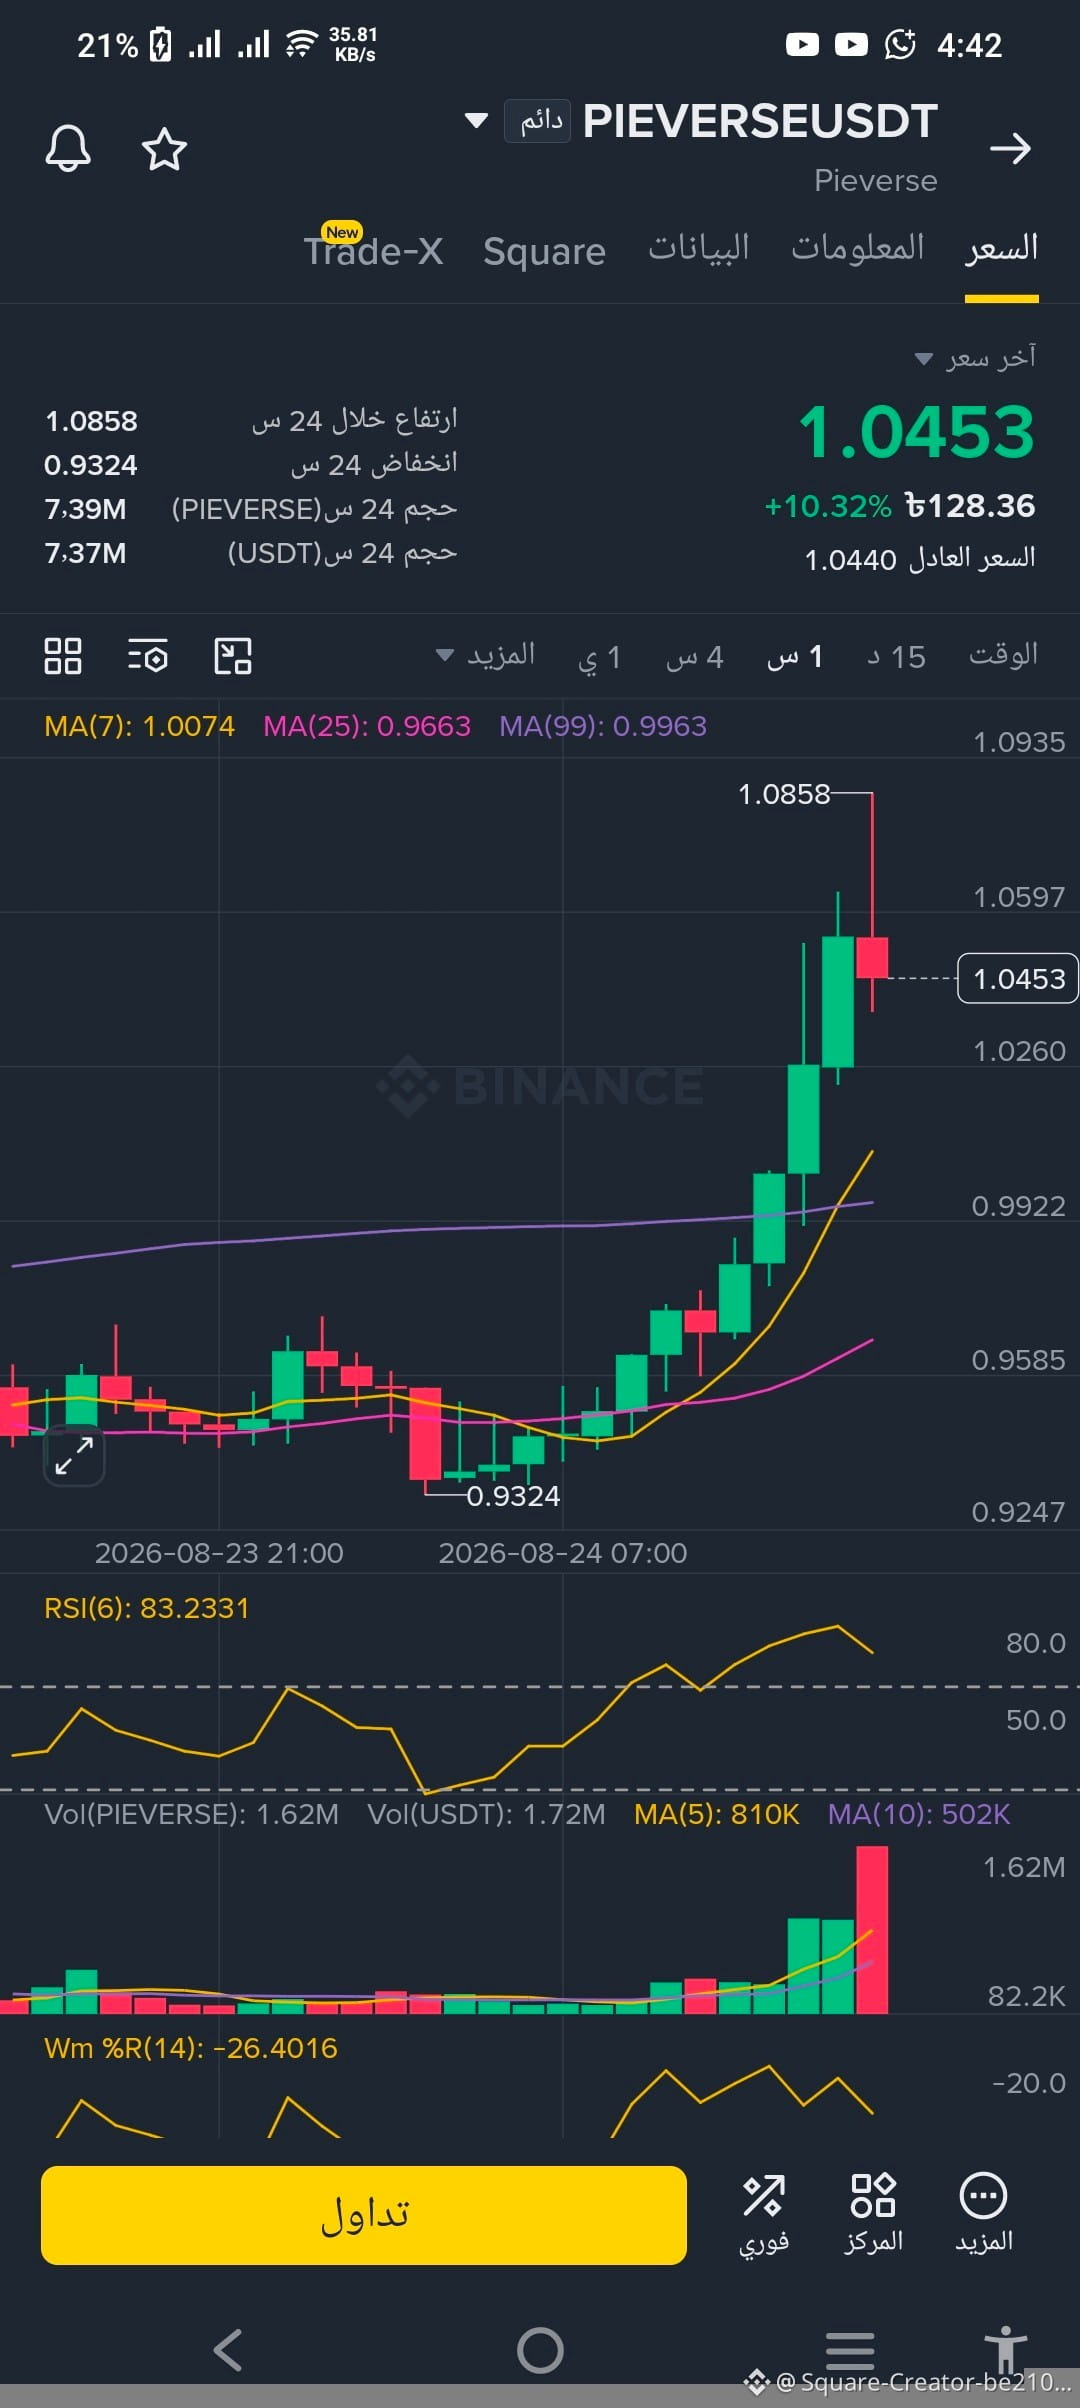Select the السعر price tab

[x=1001, y=249]
